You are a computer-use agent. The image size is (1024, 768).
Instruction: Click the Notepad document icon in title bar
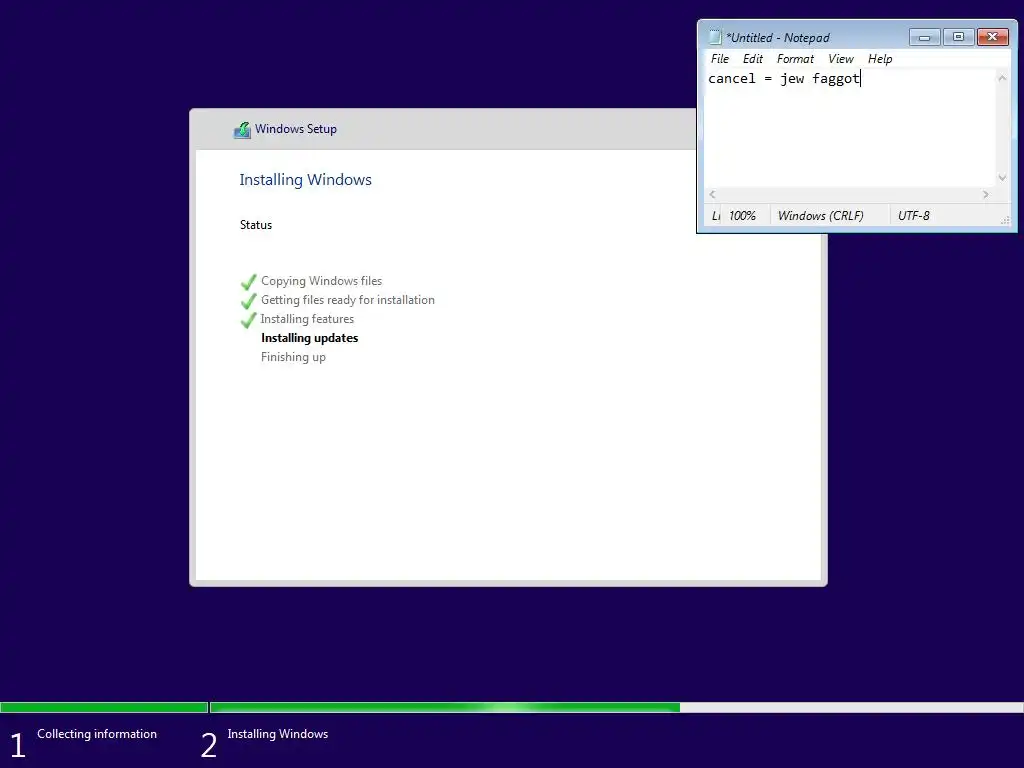tap(715, 37)
